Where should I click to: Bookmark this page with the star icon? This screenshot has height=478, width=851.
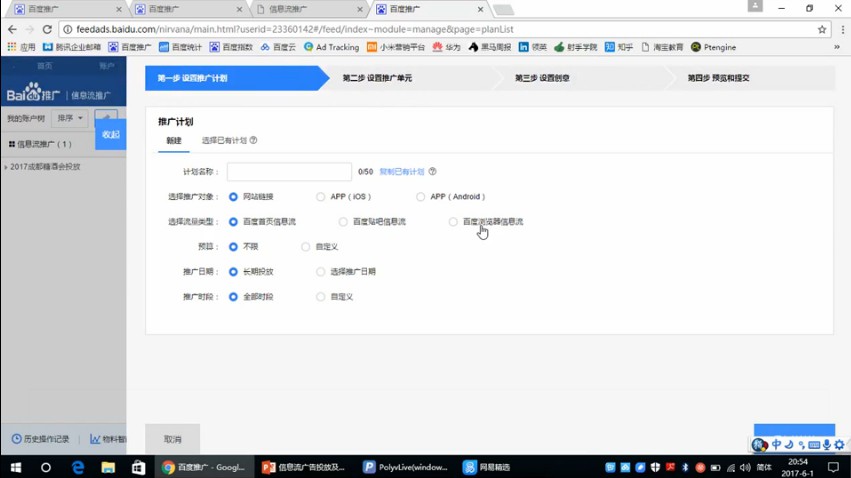(822, 29)
